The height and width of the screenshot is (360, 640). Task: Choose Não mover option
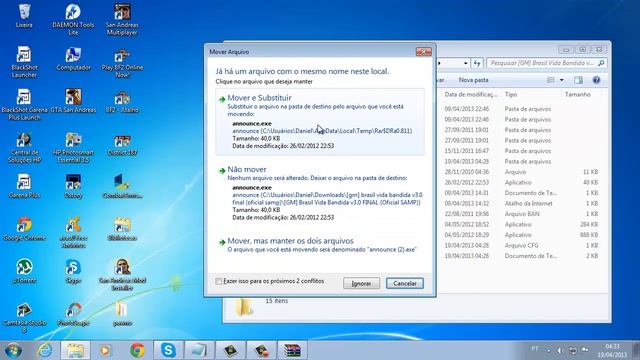tap(320, 193)
